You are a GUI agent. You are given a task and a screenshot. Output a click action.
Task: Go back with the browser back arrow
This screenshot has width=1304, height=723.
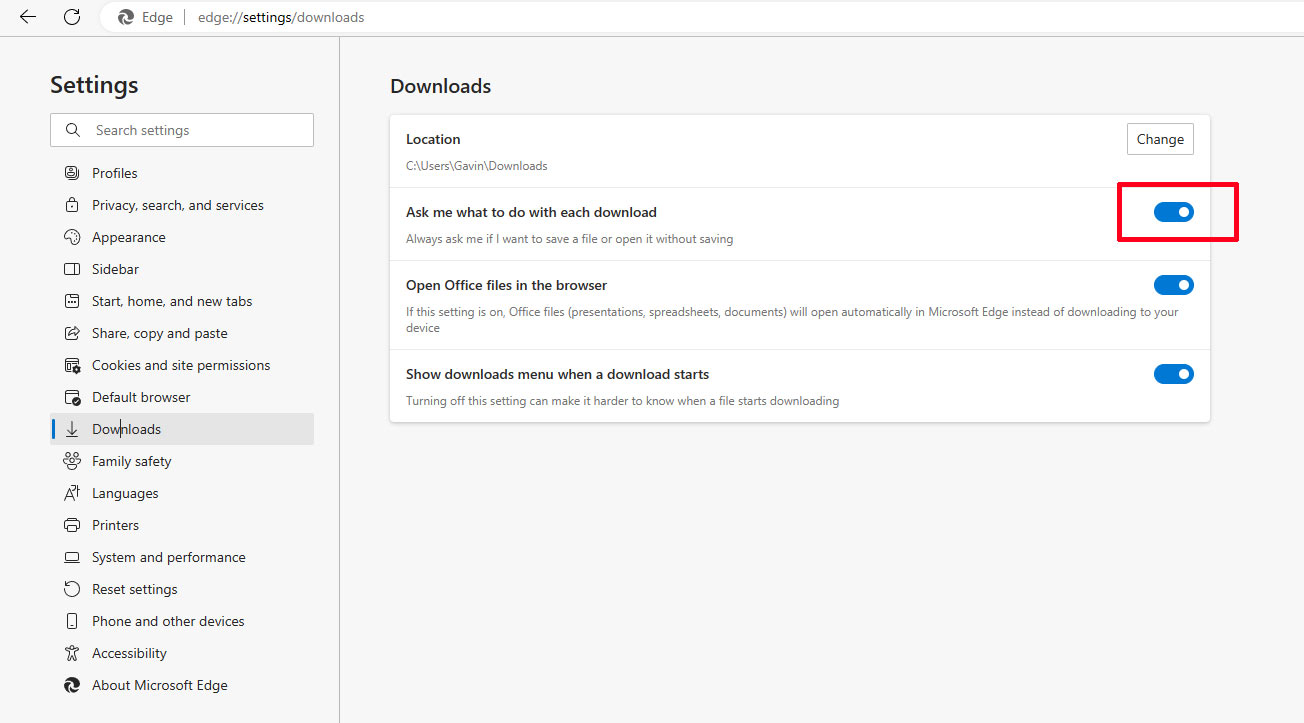click(x=28, y=17)
